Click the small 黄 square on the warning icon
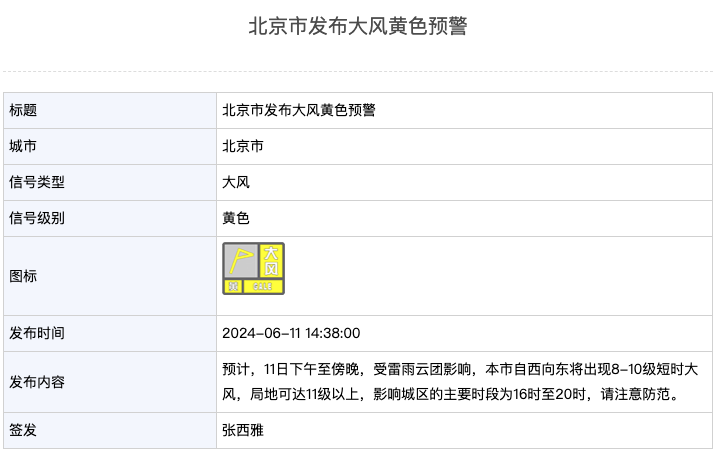 [232, 287]
